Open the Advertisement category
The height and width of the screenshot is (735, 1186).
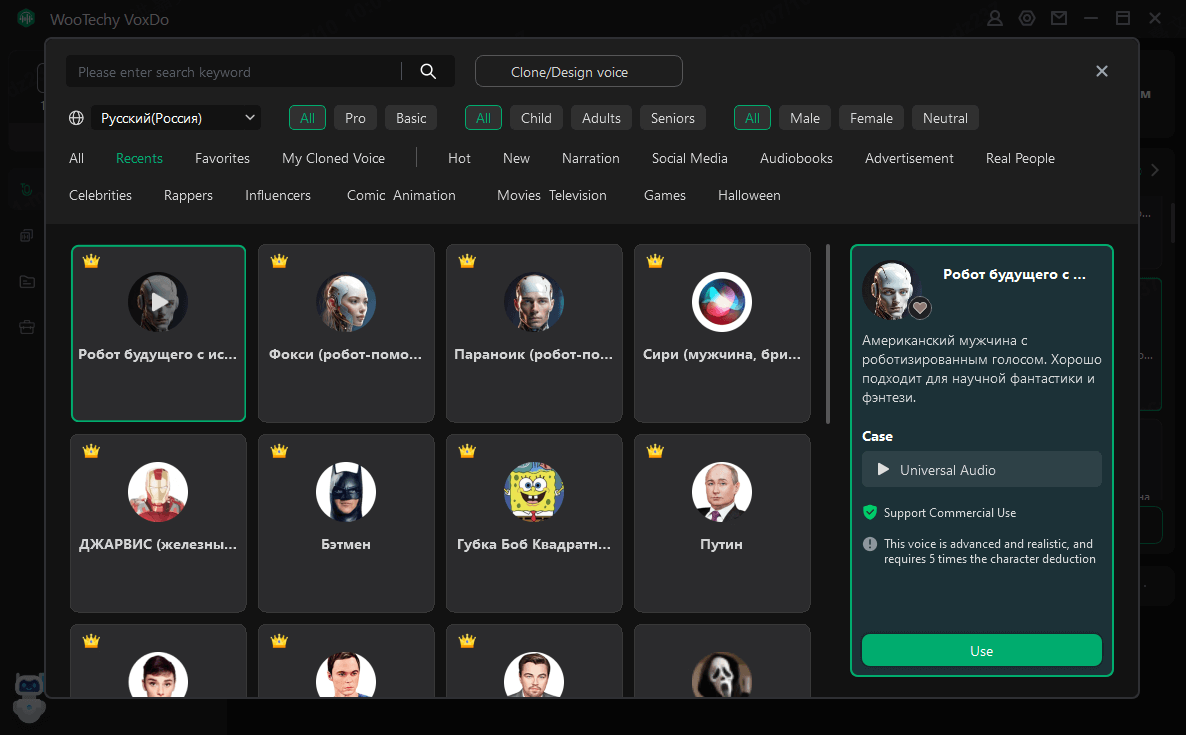click(909, 158)
